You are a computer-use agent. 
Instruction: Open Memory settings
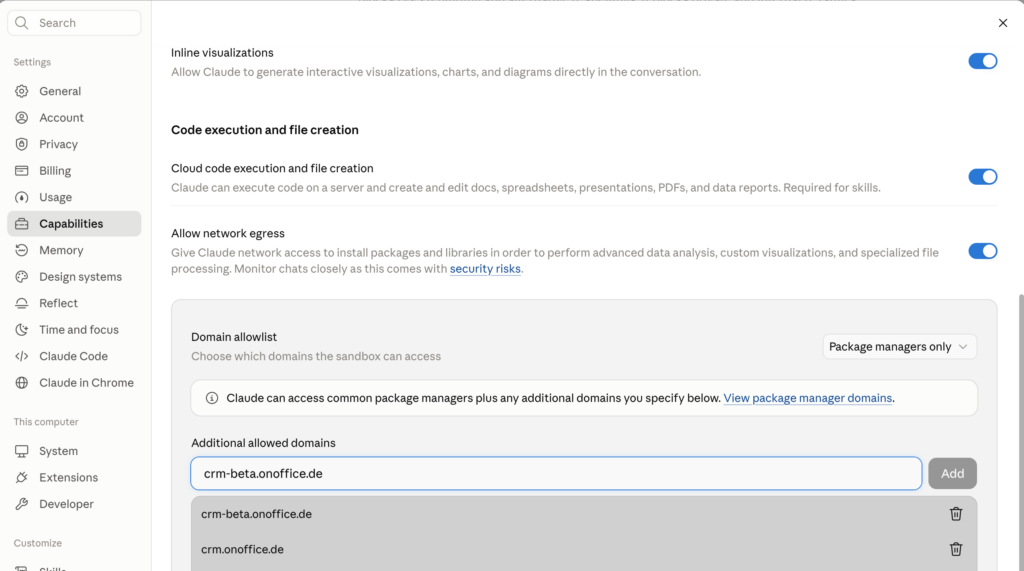pos(74,250)
